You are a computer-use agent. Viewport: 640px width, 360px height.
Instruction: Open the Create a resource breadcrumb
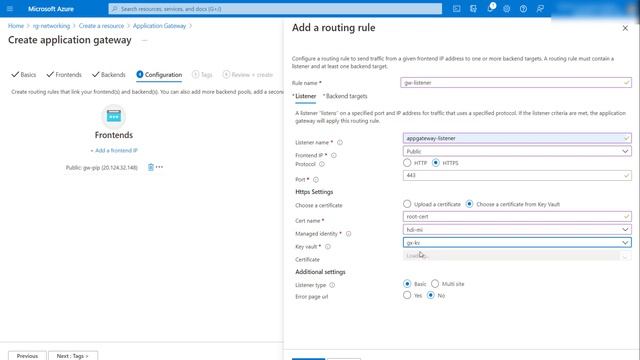tap(101, 26)
